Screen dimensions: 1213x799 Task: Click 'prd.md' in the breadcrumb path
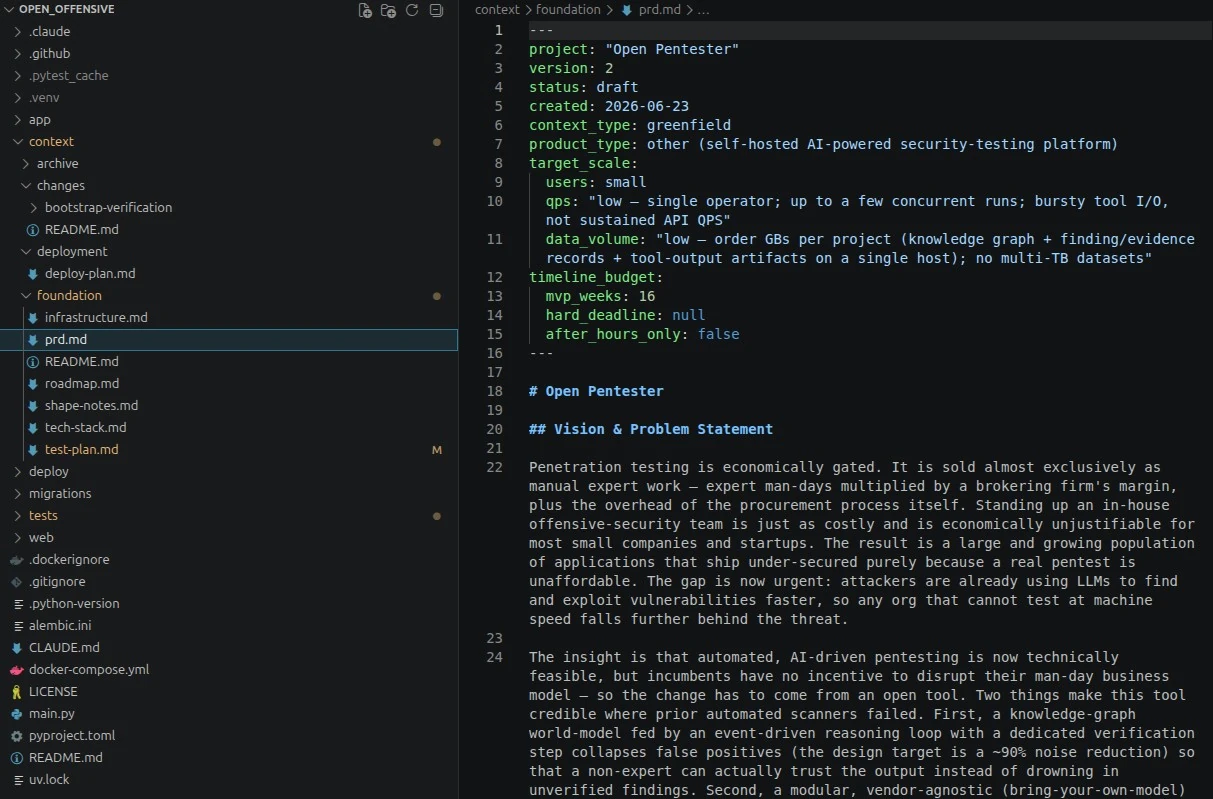pyautogui.click(x=658, y=9)
